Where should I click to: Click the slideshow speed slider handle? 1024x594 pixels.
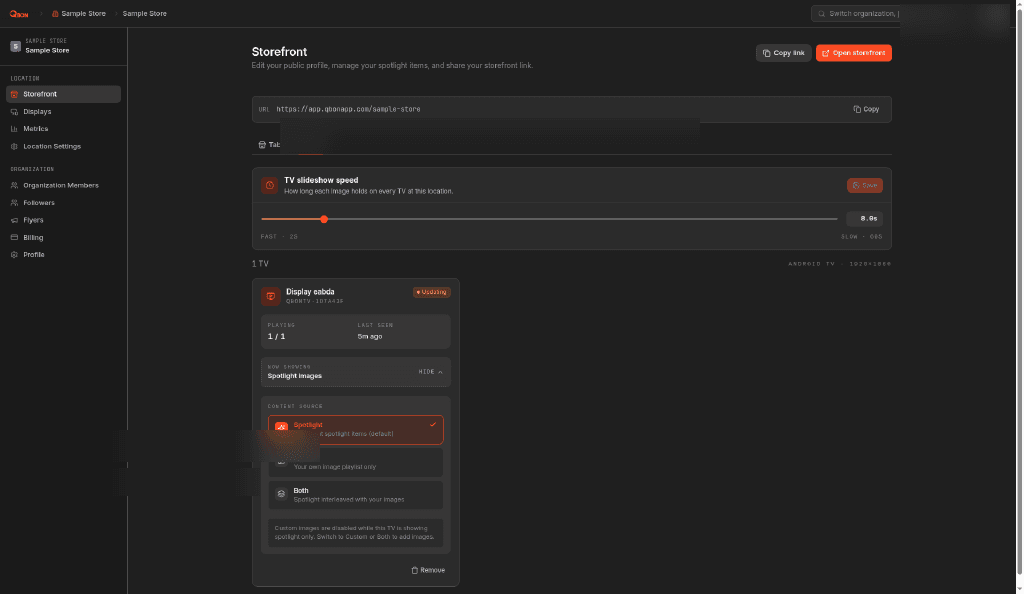(x=324, y=219)
